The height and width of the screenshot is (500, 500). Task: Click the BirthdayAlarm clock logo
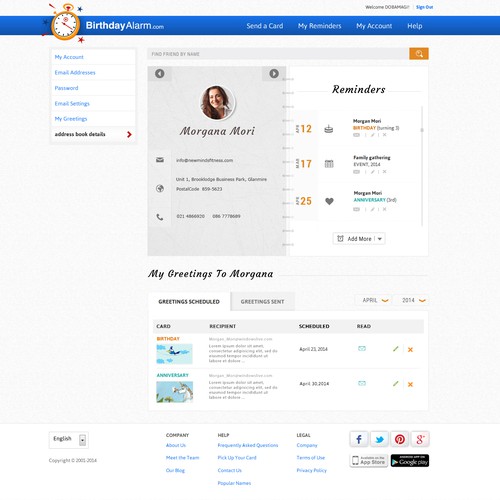(65, 24)
